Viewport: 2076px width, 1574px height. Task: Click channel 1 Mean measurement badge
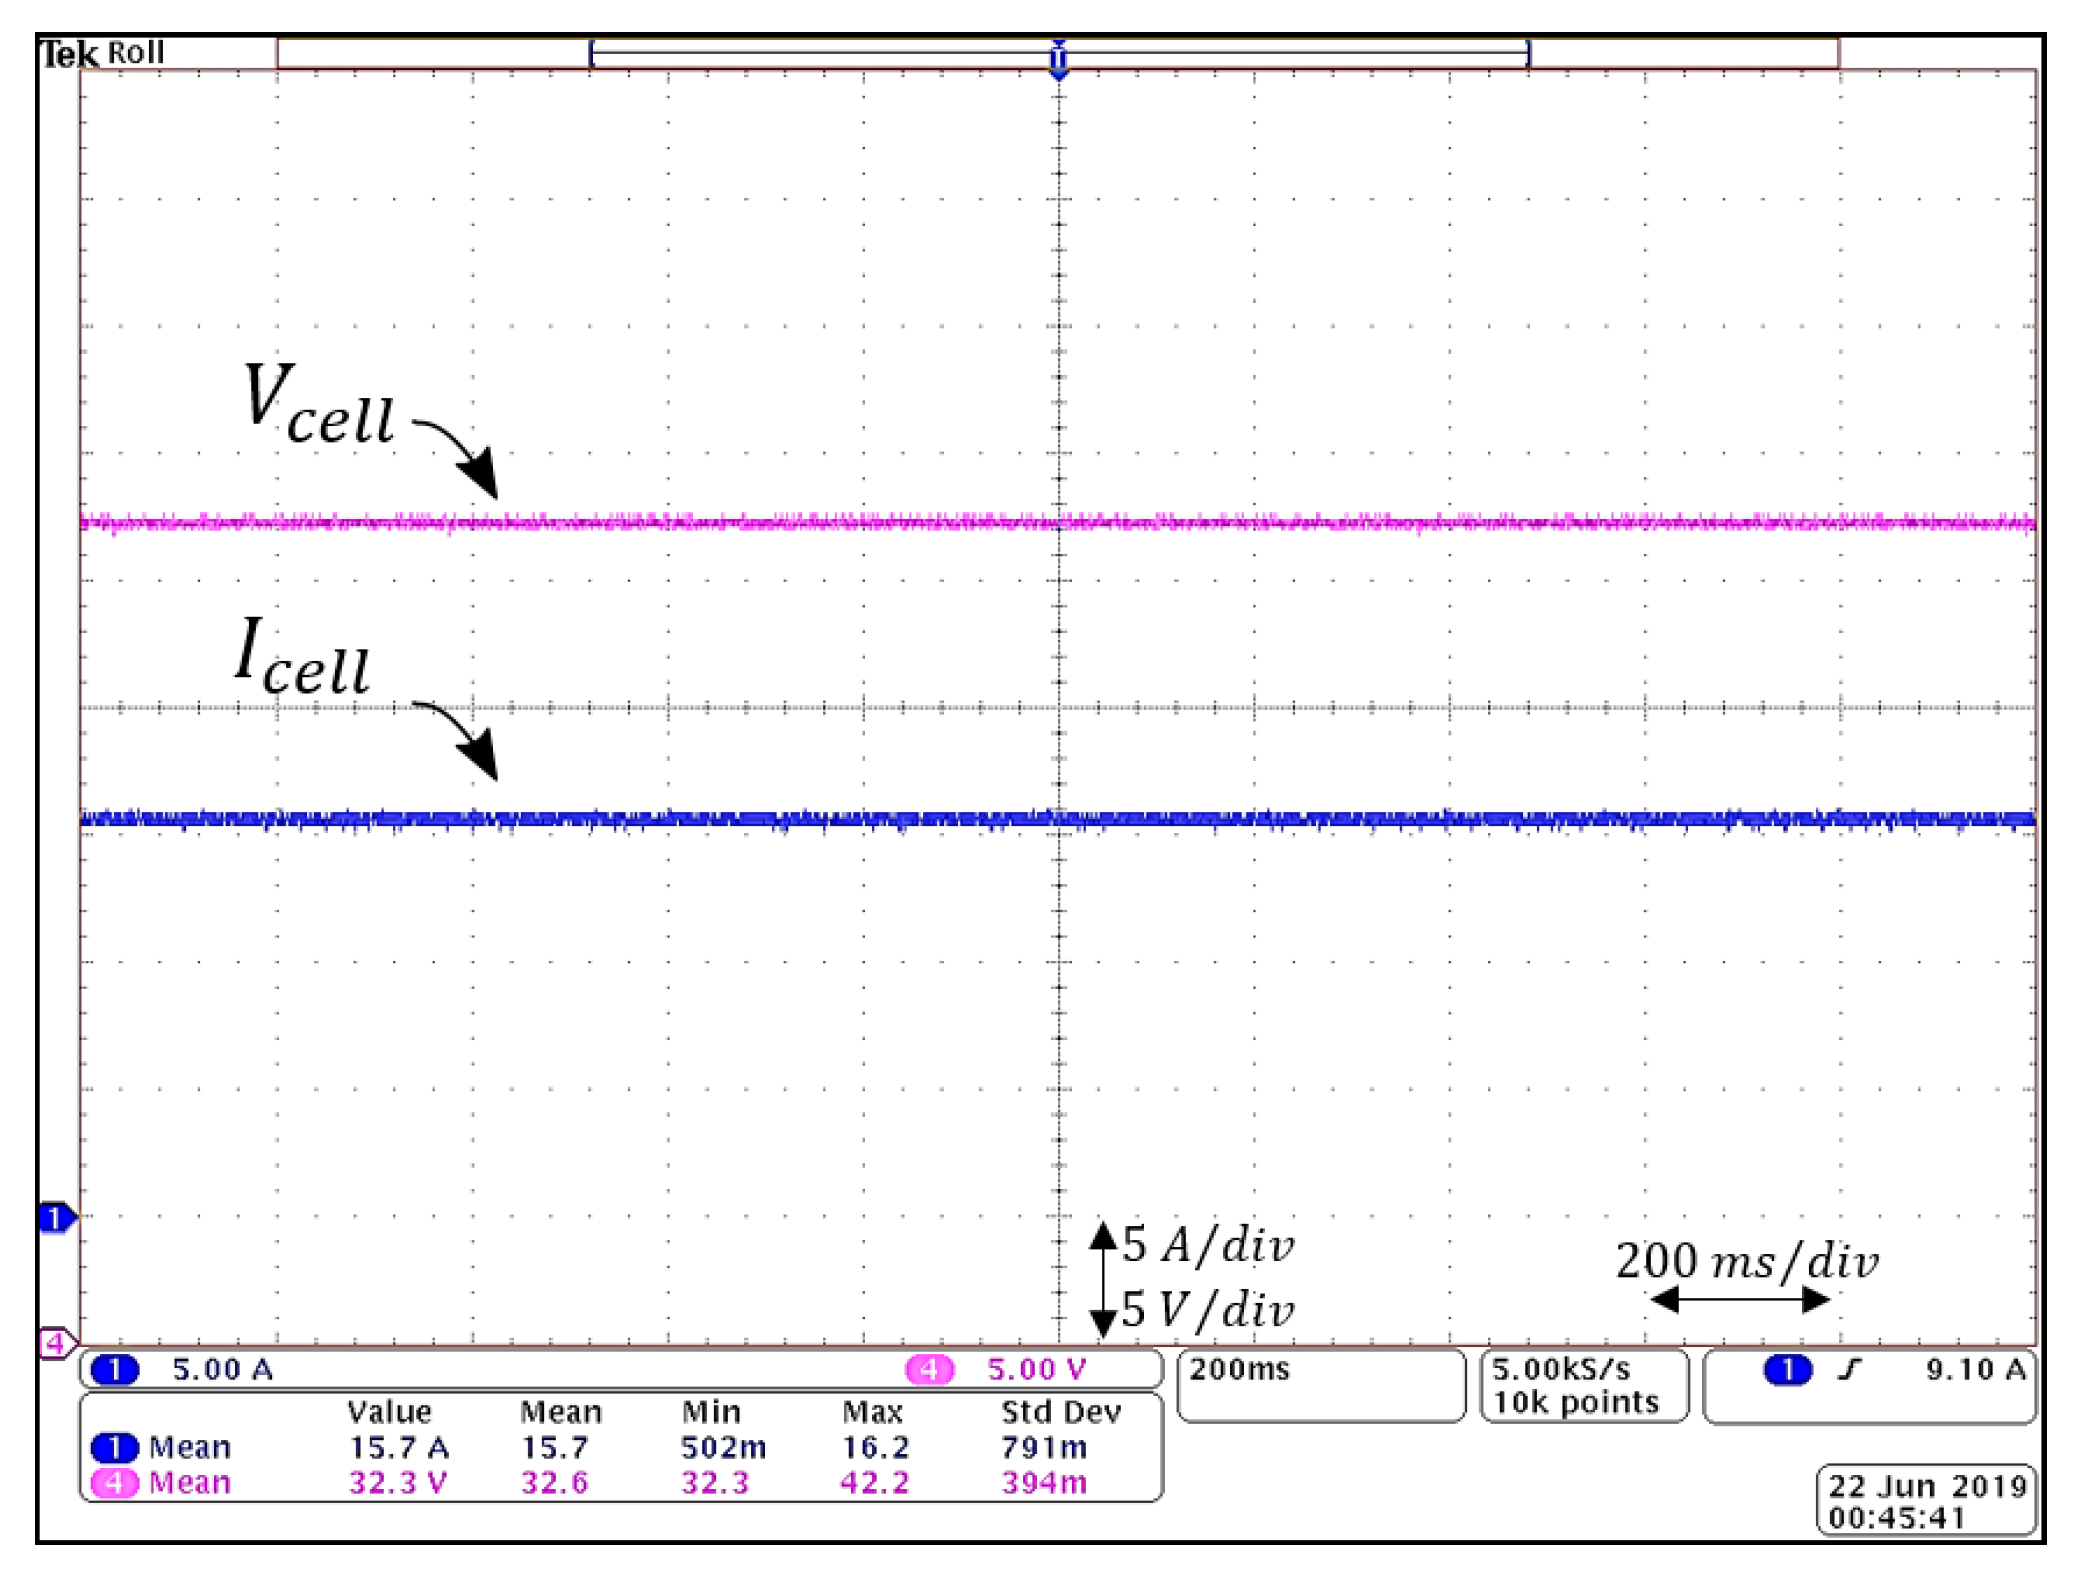click(x=115, y=1447)
